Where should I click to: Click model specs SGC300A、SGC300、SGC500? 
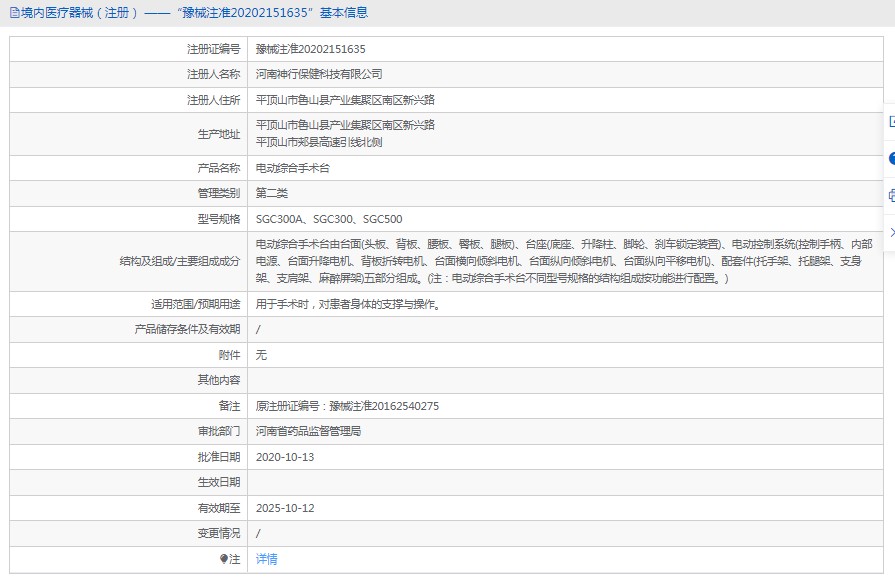(329, 219)
